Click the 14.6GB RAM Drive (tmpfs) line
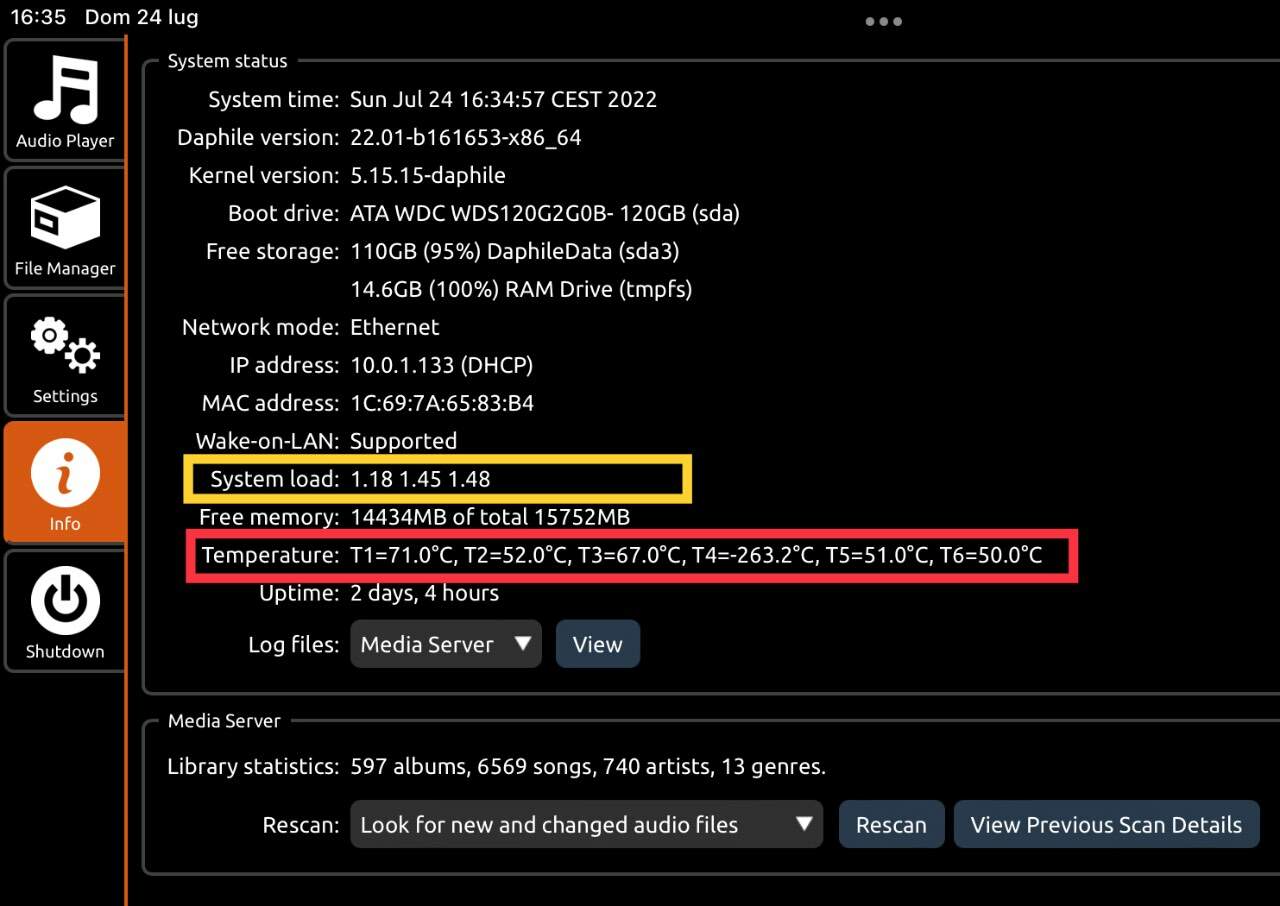Screen dimensions: 1280x906 (521, 290)
